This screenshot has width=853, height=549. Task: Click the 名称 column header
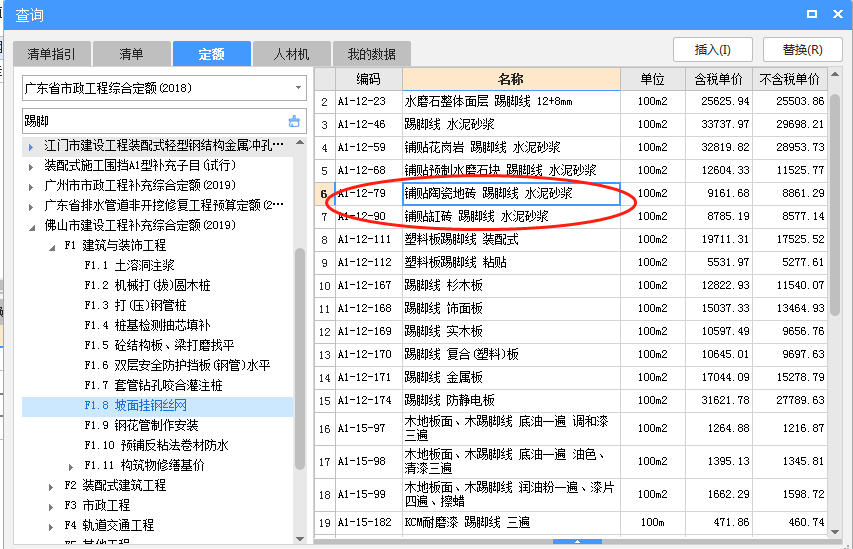[511, 79]
